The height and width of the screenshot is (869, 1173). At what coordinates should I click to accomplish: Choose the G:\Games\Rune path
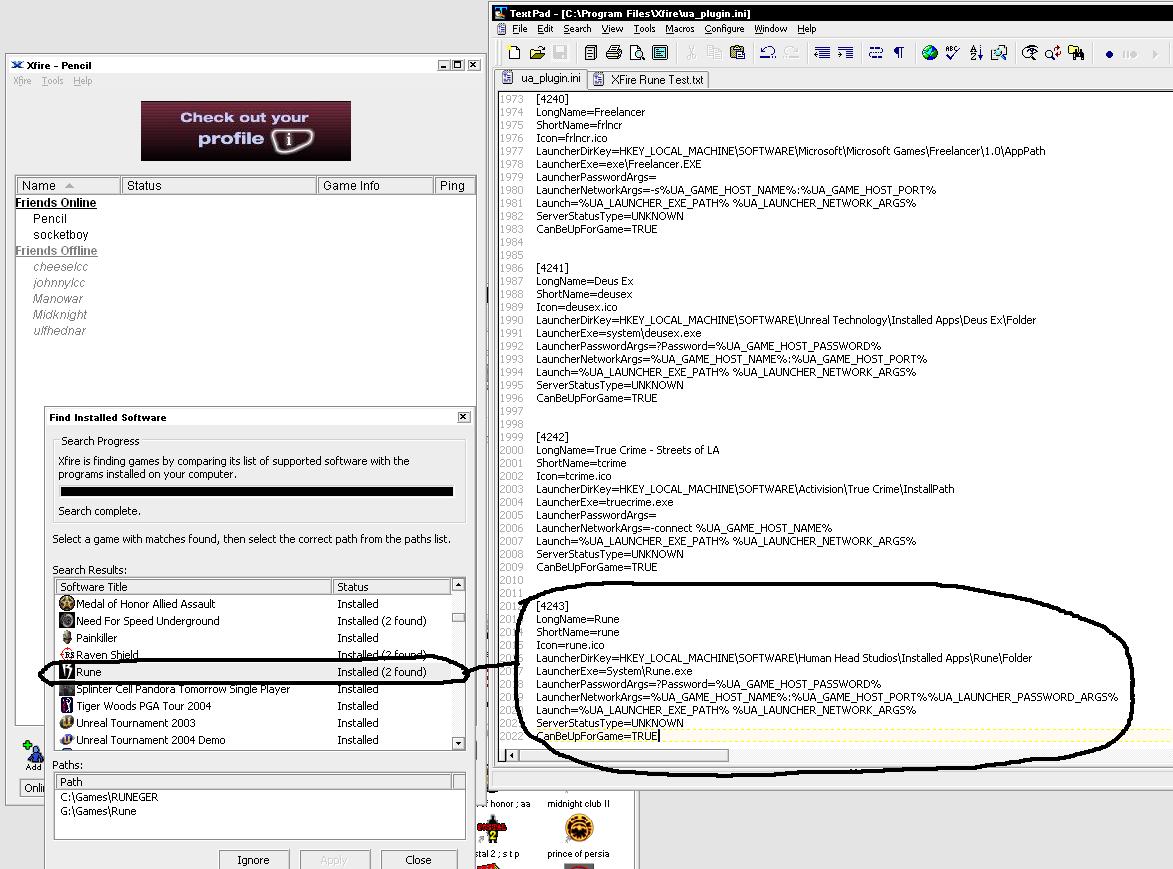[x=98, y=811]
